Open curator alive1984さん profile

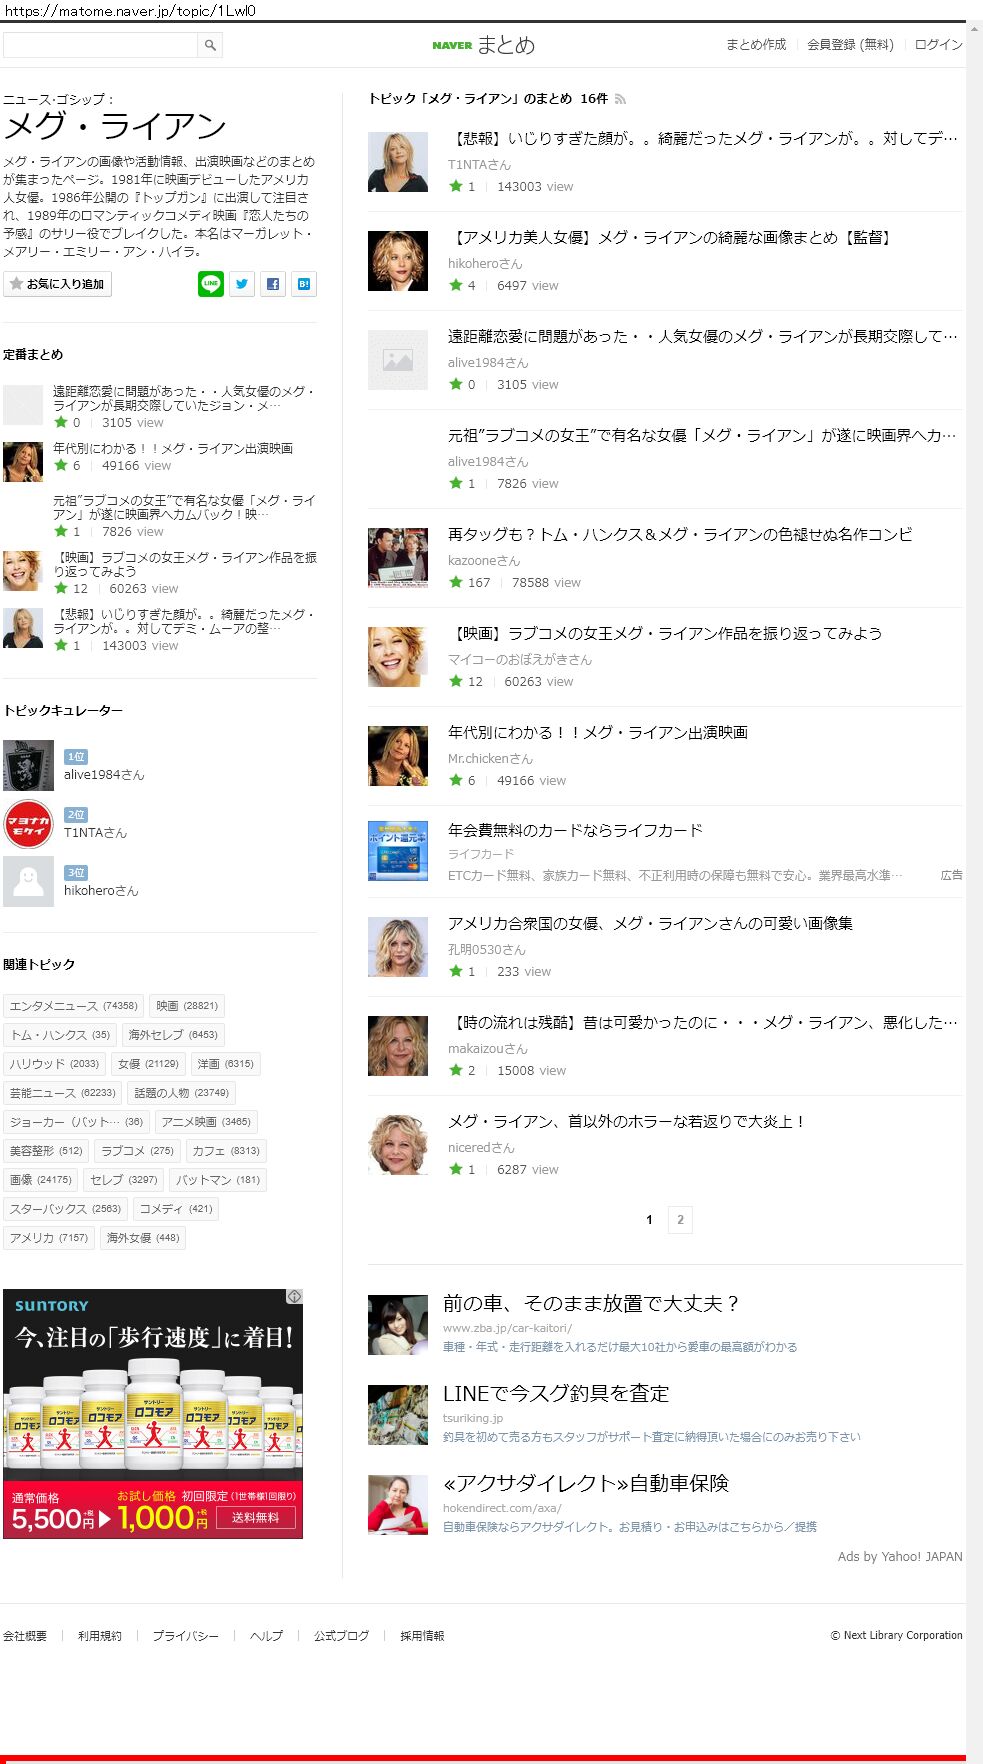pos(104,775)
